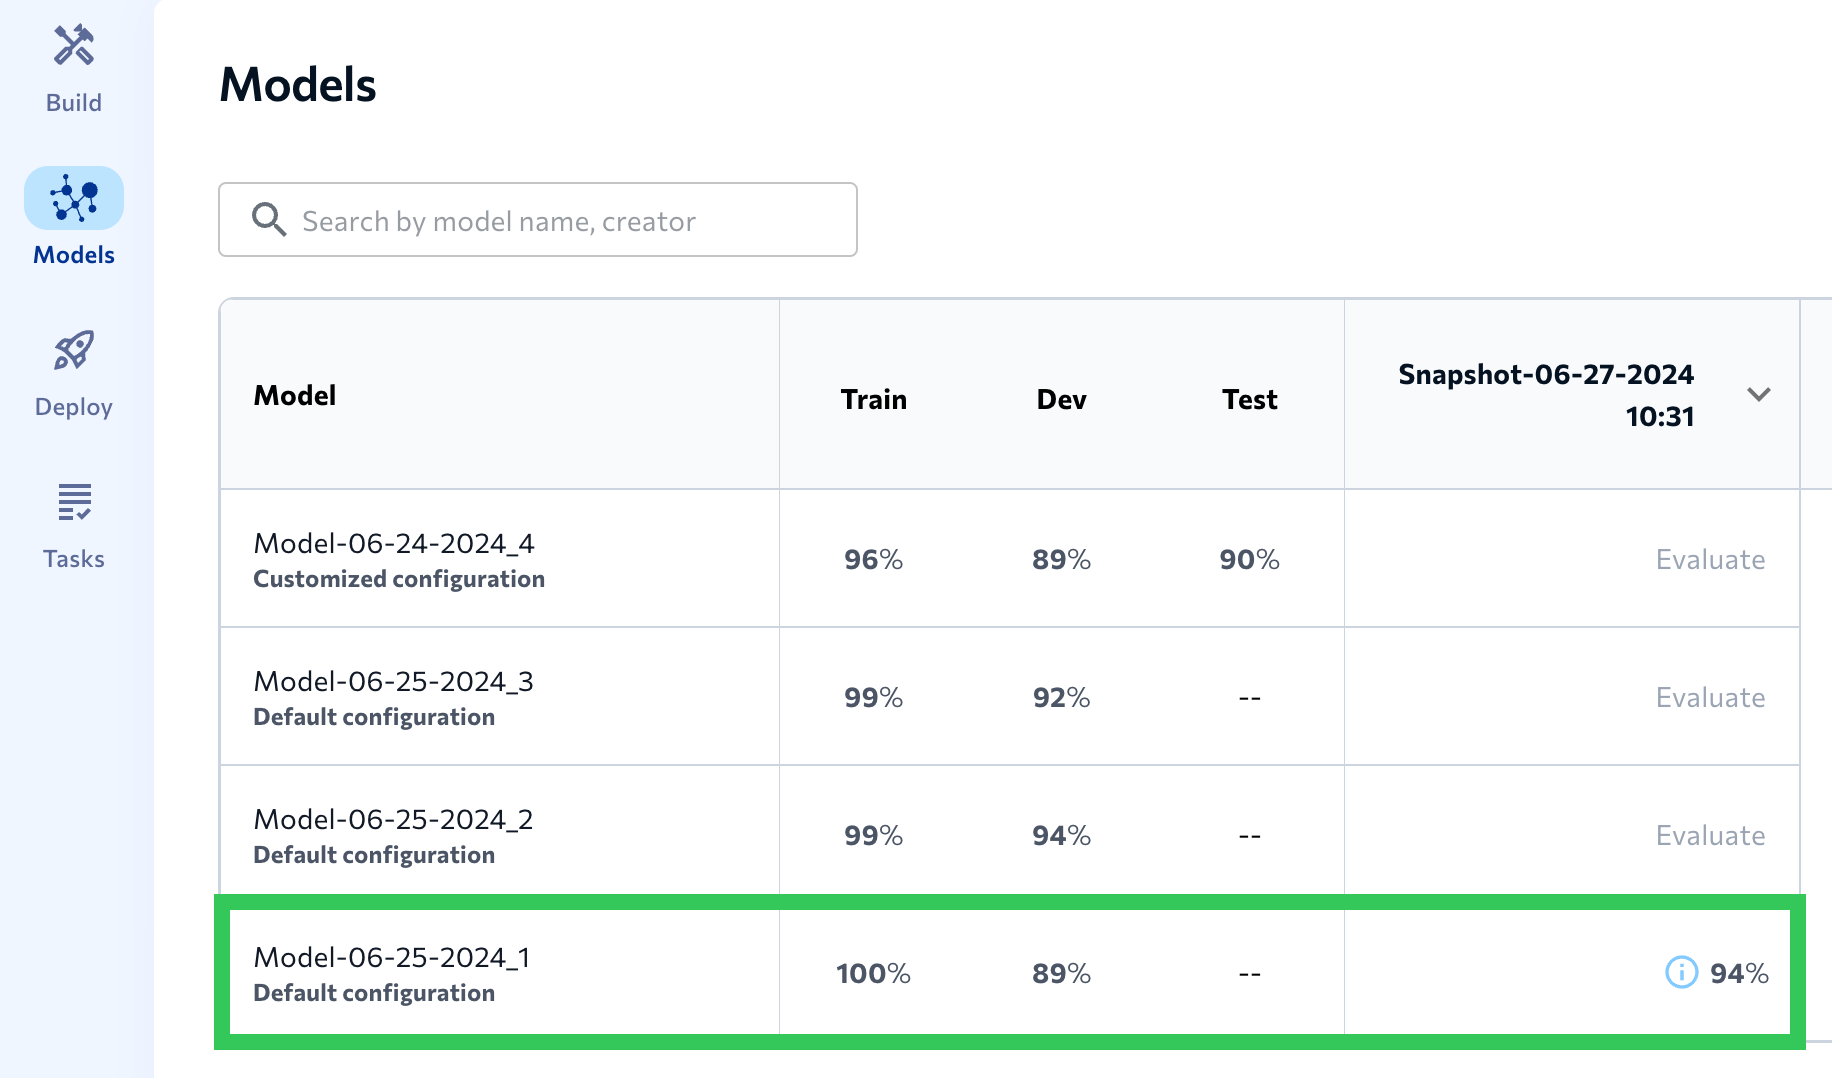This screenshot has width=1832, height=1078.
Task: Select the Model-06-25-2024_2 model name
Action: tap(393, 820)
